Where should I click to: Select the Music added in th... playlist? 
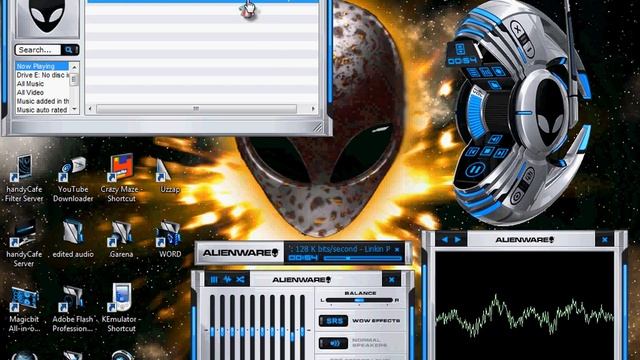[42, 101]
